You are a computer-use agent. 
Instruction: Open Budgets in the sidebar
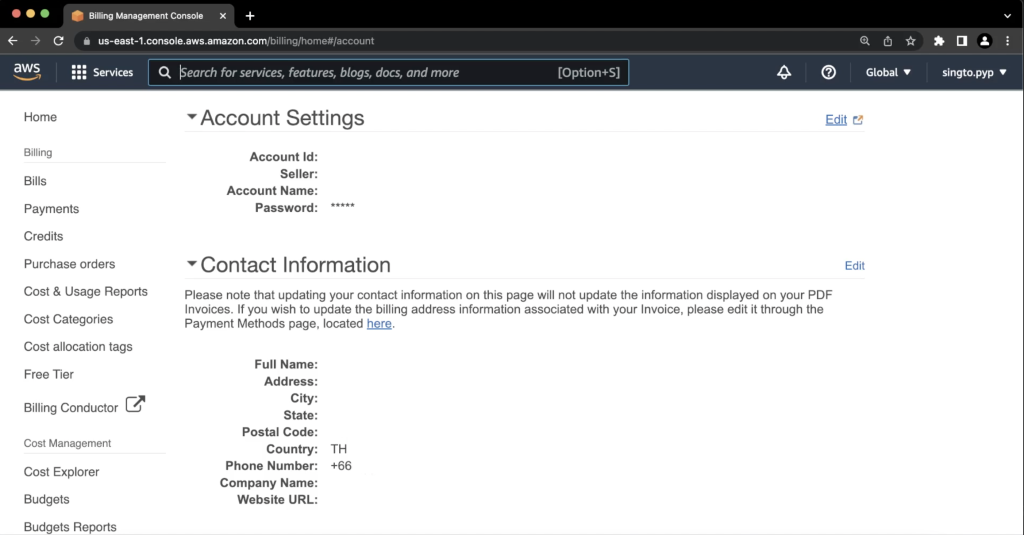point(46,499)
